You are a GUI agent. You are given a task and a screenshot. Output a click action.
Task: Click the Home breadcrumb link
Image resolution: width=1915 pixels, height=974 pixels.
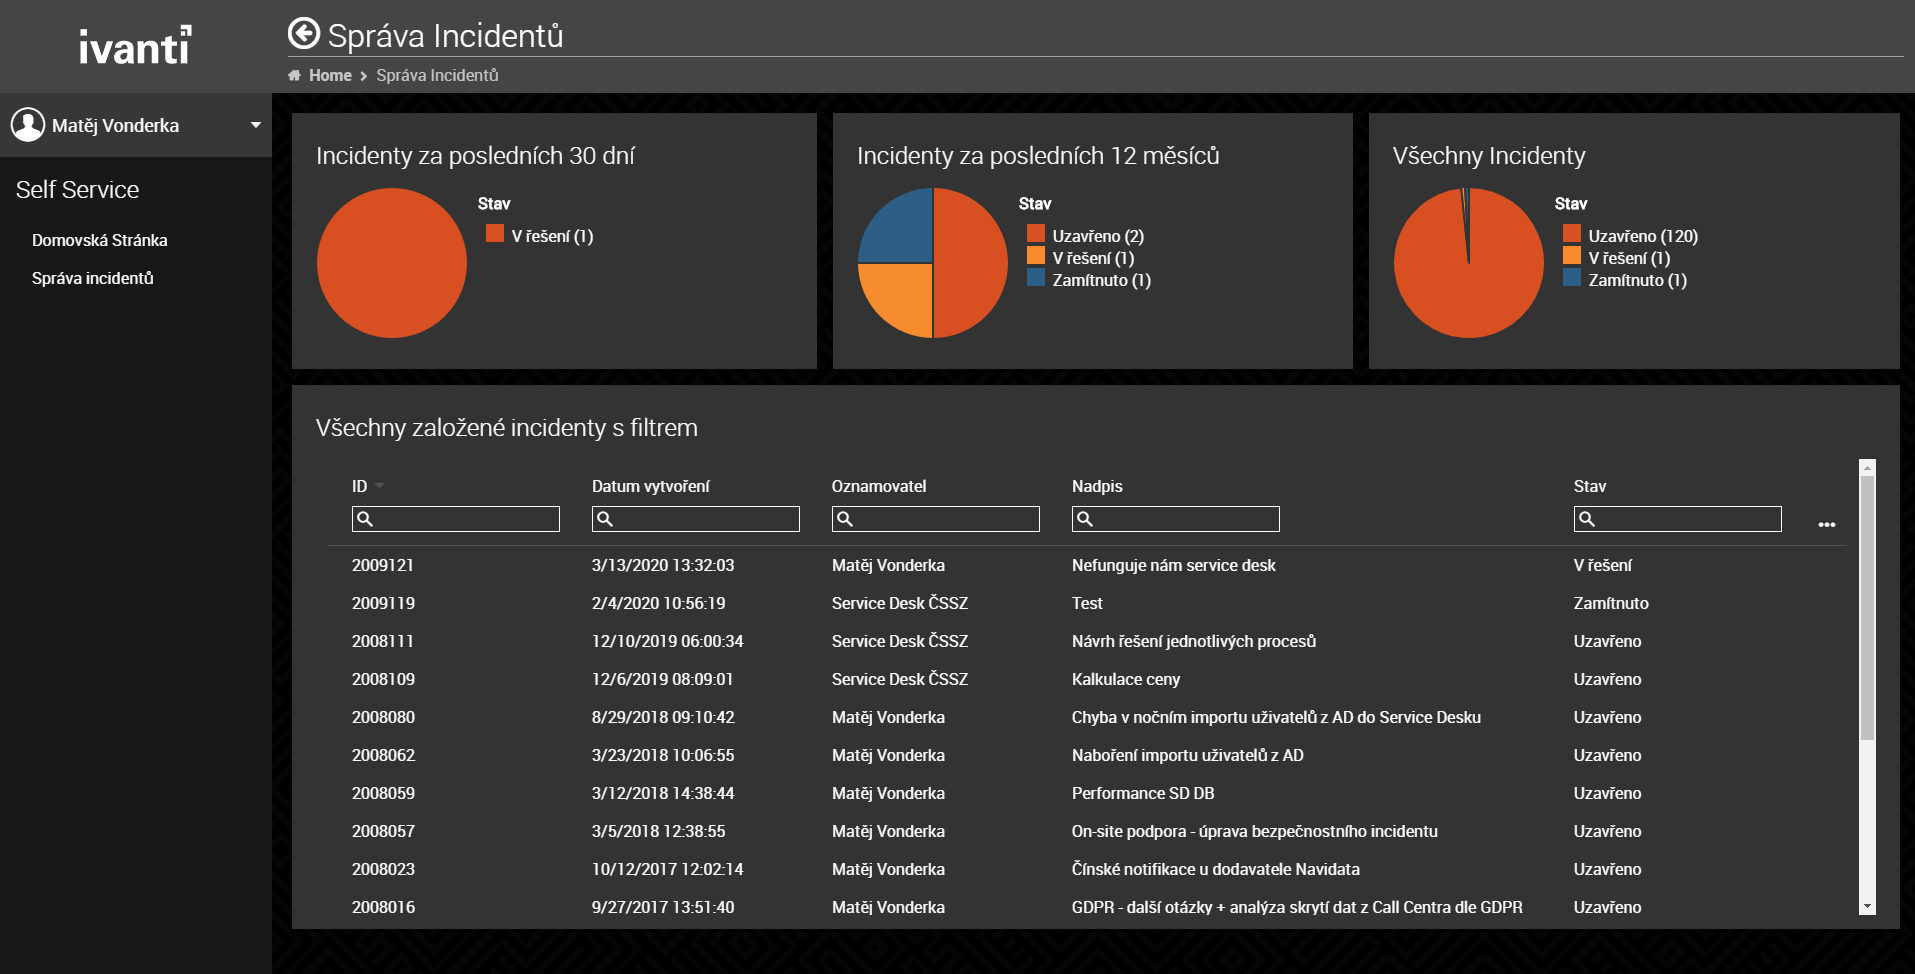[x=330, y=76]
